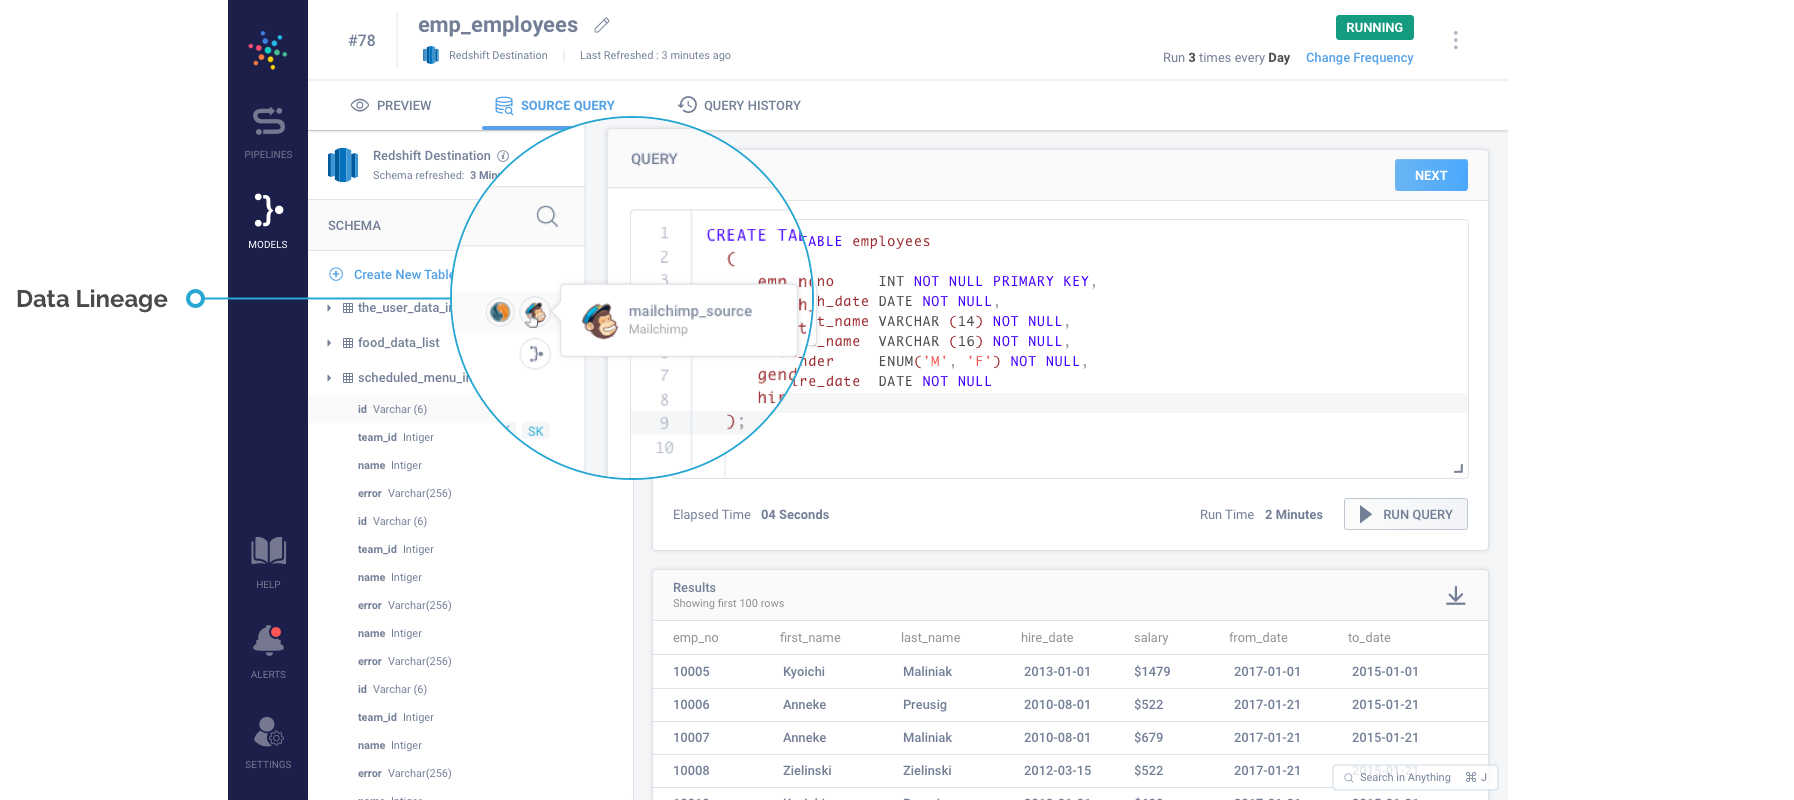
Task: Click the Create New Table link
Action: (403, 274)
